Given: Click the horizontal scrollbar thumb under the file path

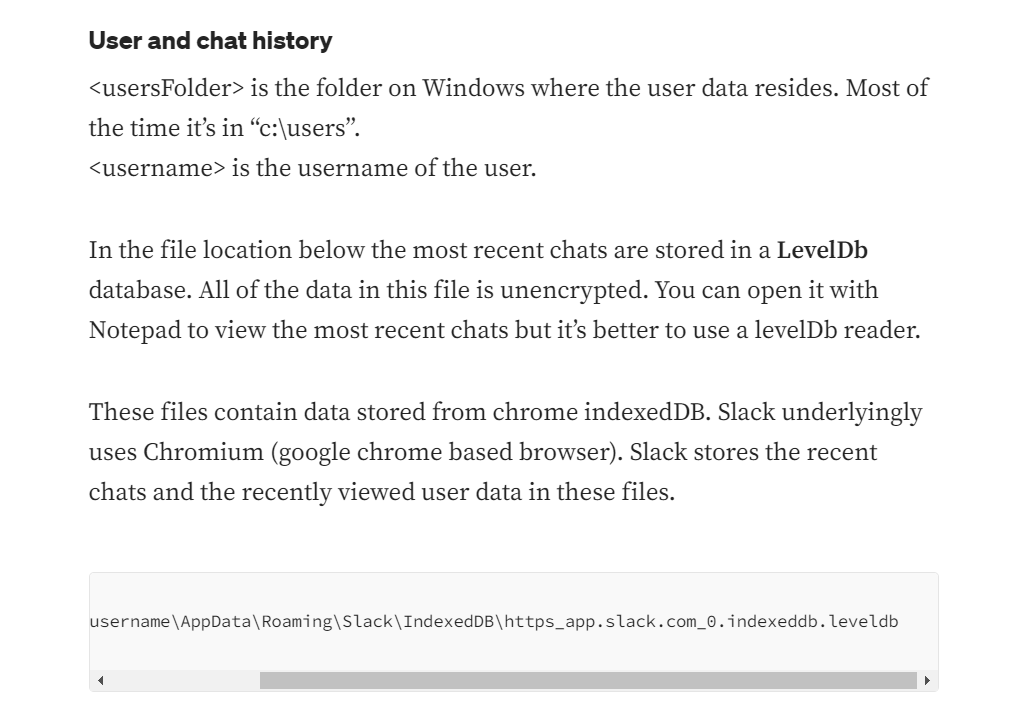Looking at the screenshot, I should (588, 680).
